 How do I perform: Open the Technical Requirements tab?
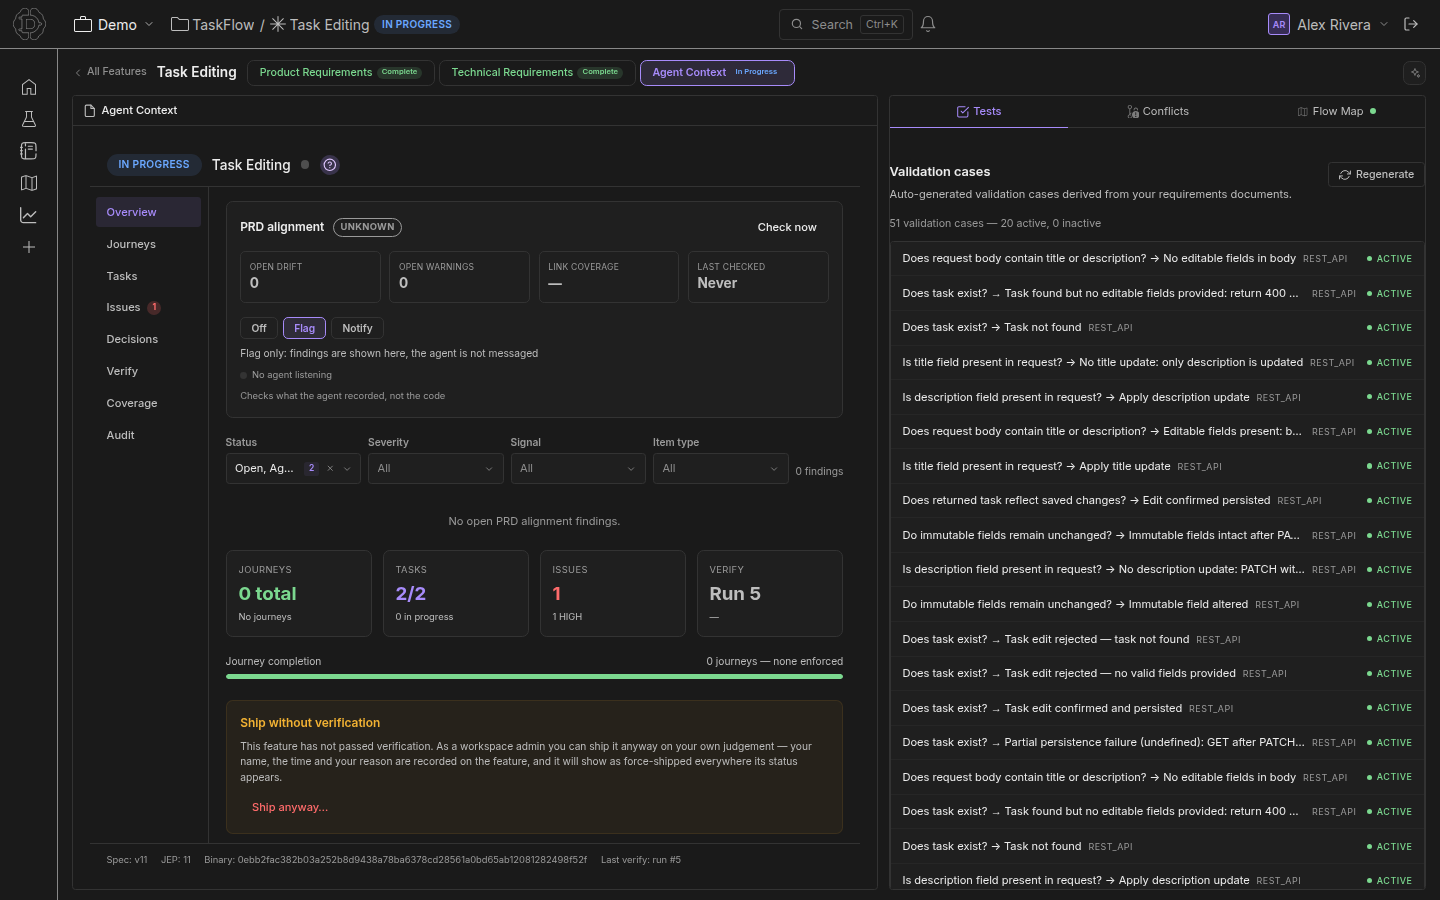(x=537, y=72)
